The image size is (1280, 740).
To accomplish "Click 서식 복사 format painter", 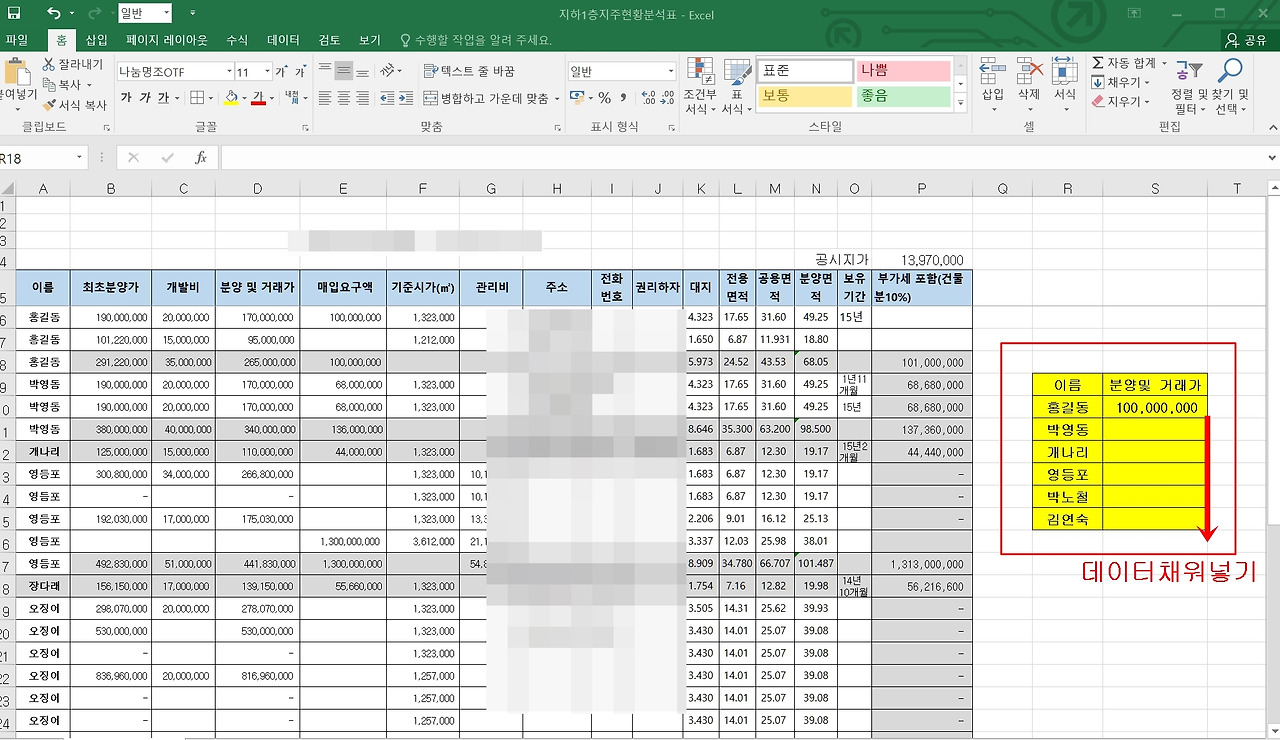I will [x=75, y=104].
